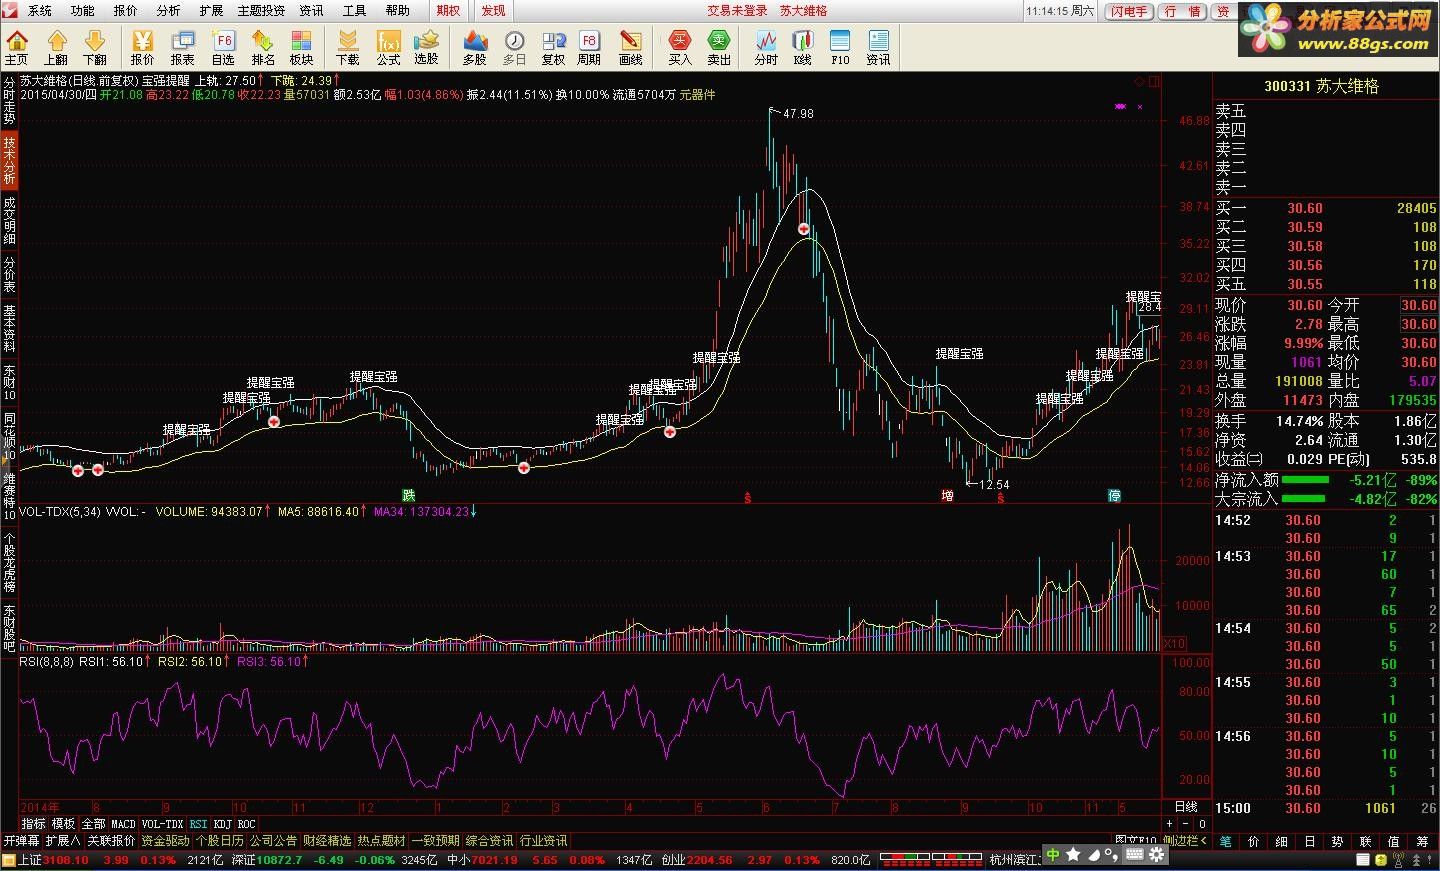
Task: Open the K线 candlestick chart icon
Action: pos(803,47)
